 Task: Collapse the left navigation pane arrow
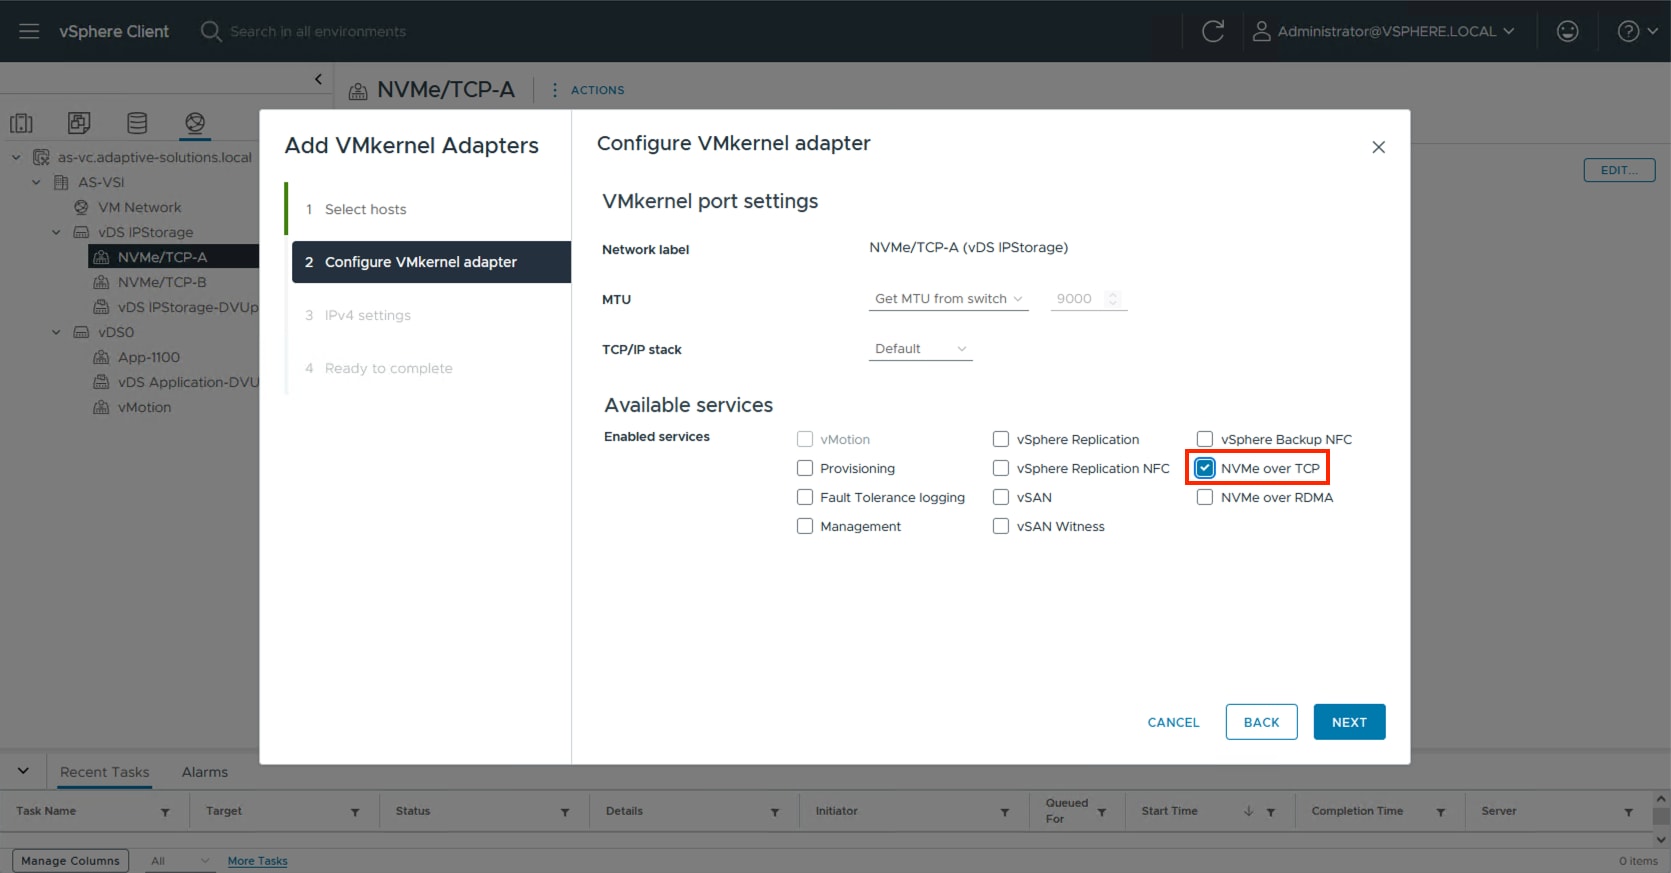(318, 79)
